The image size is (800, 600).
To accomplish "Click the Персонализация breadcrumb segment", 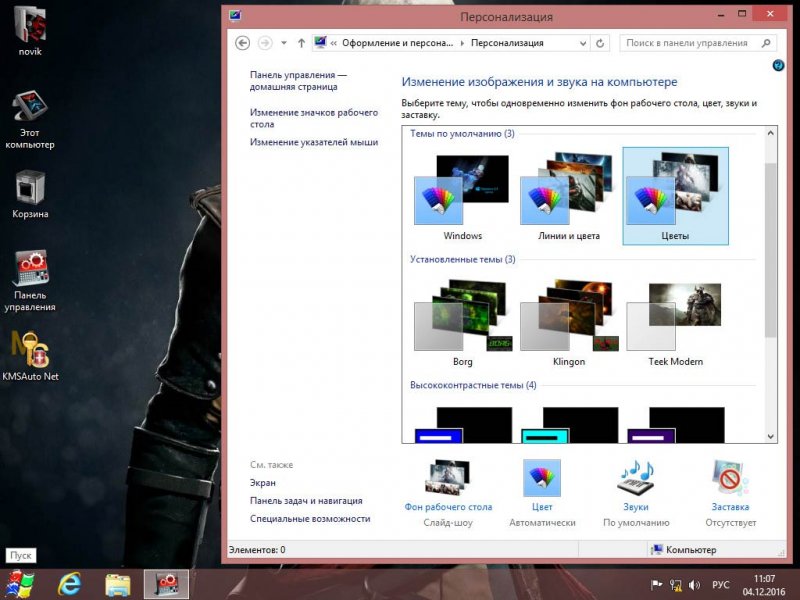I will [507, 43].
